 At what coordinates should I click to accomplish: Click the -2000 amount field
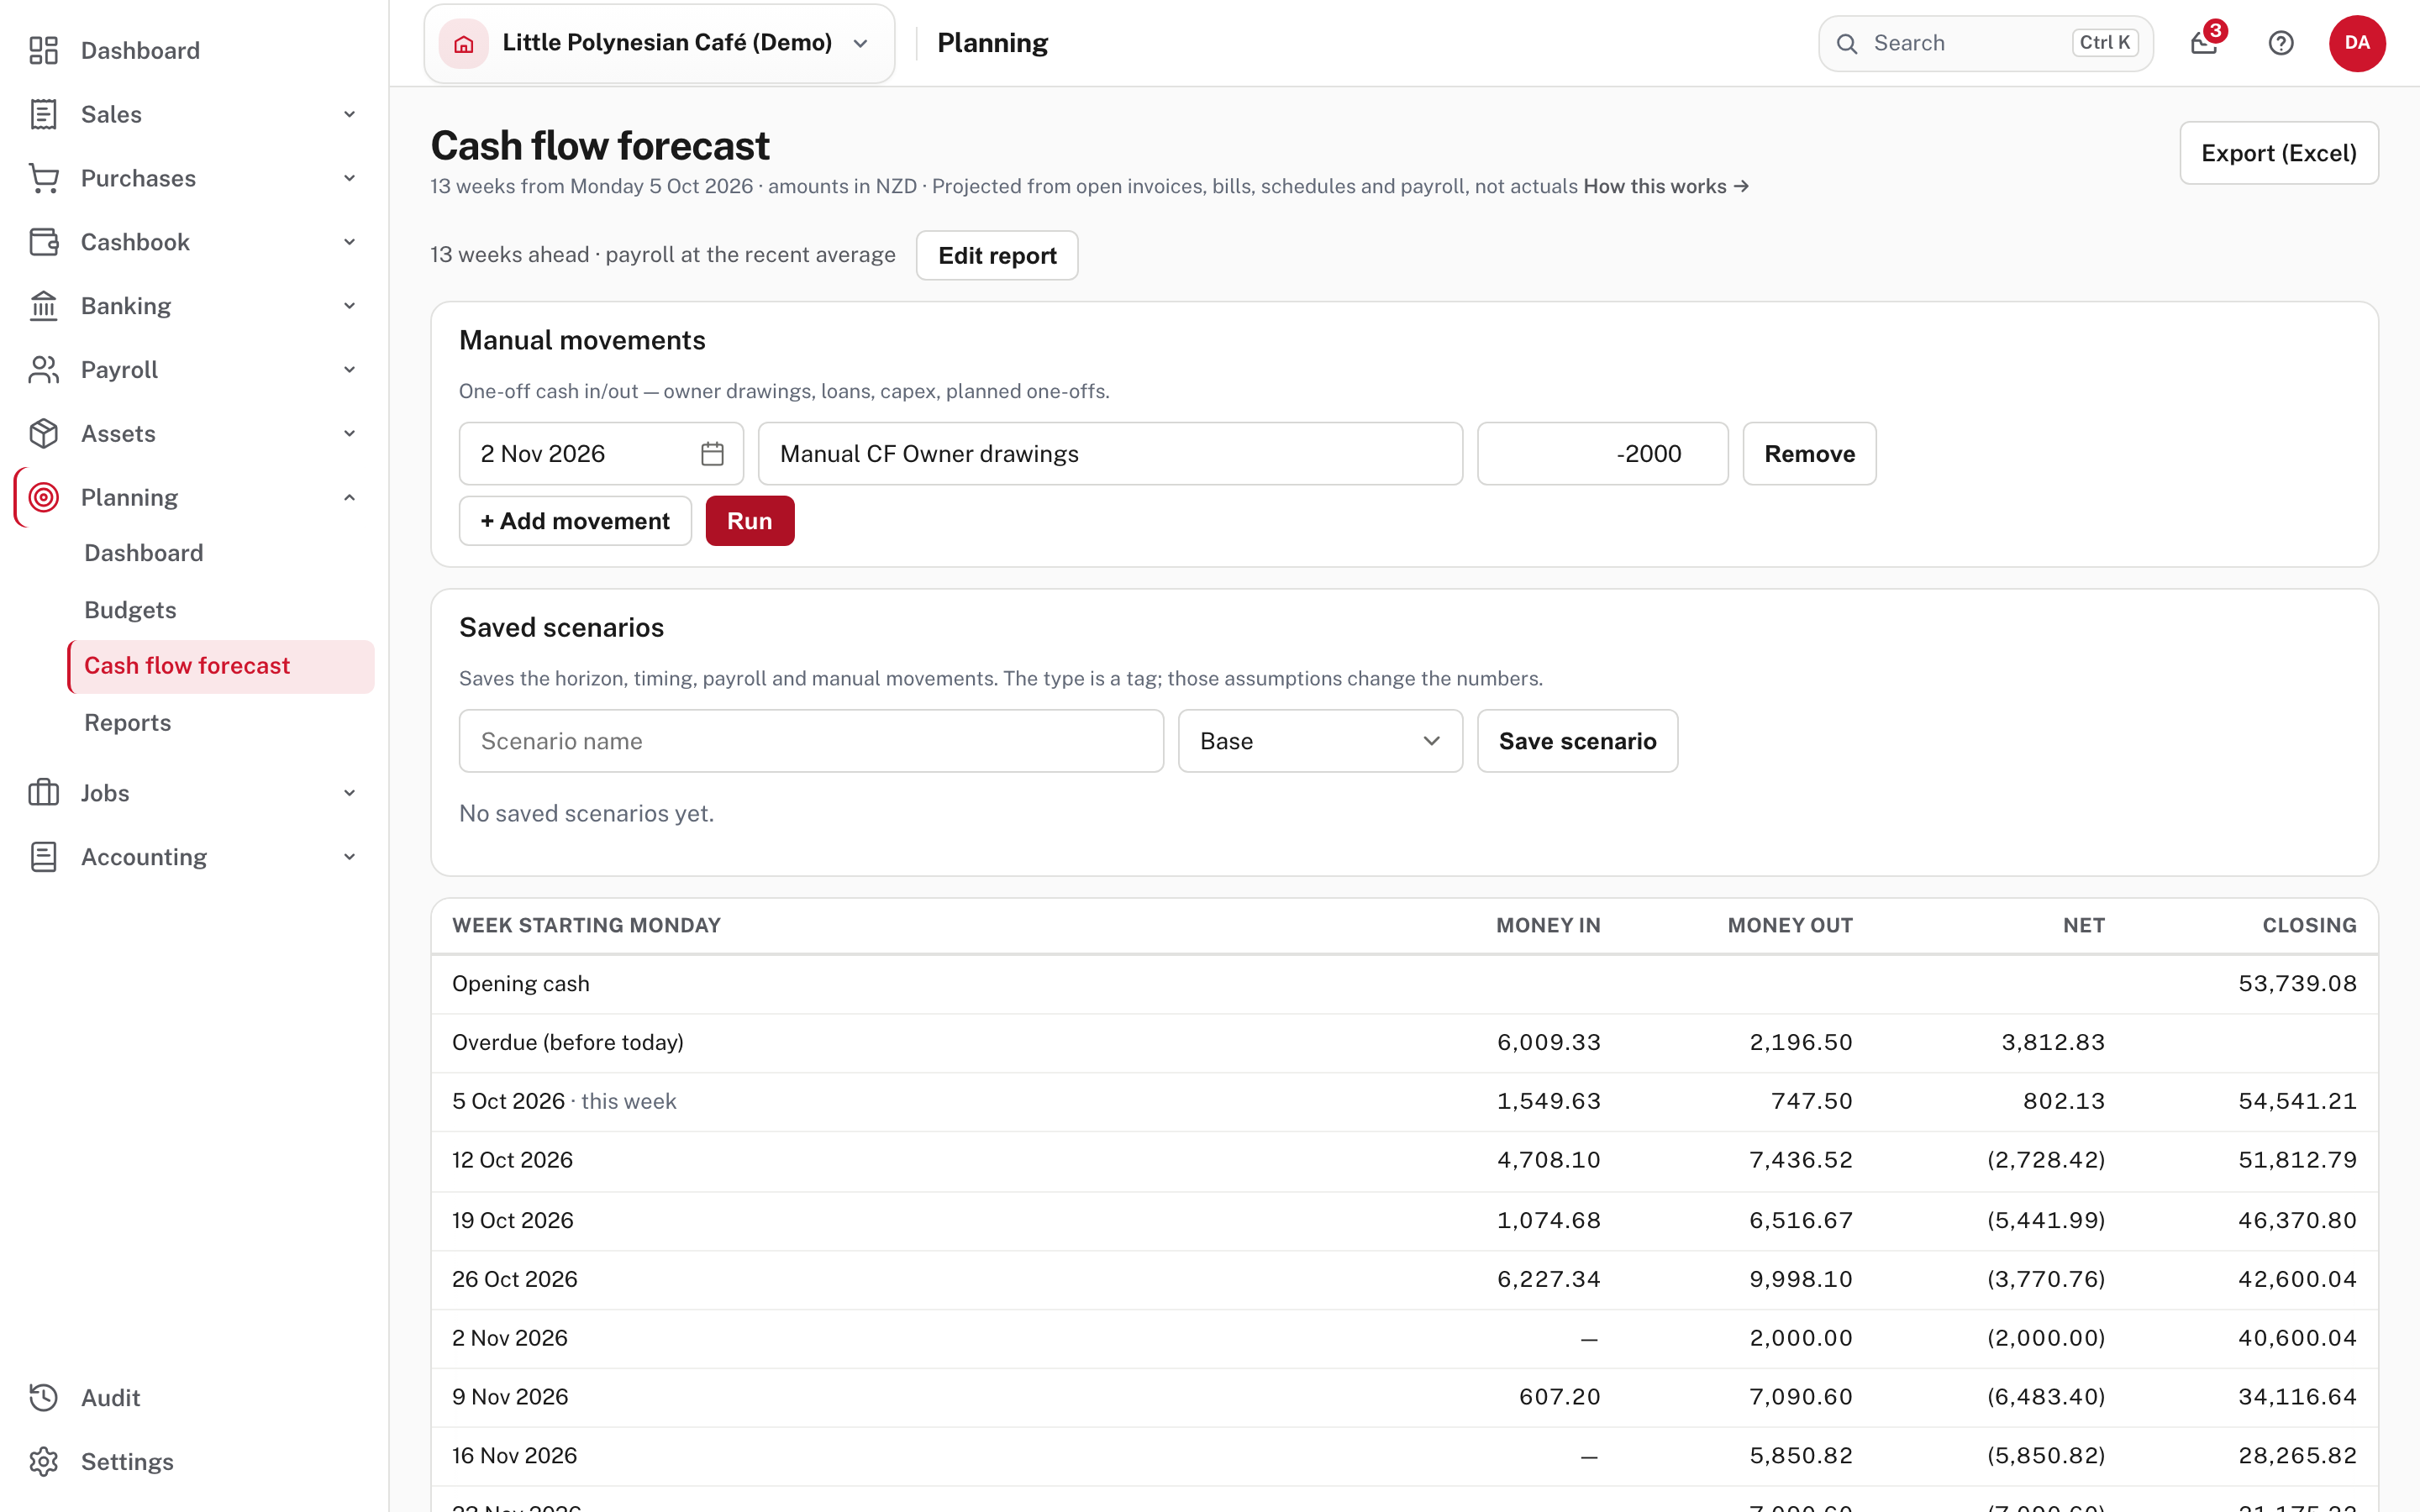tap(1602, 454)
